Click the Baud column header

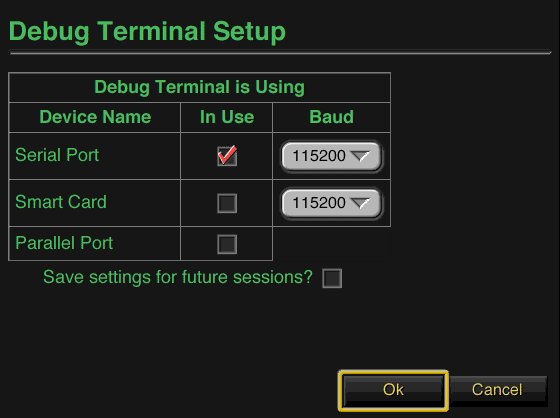point(331,117)
